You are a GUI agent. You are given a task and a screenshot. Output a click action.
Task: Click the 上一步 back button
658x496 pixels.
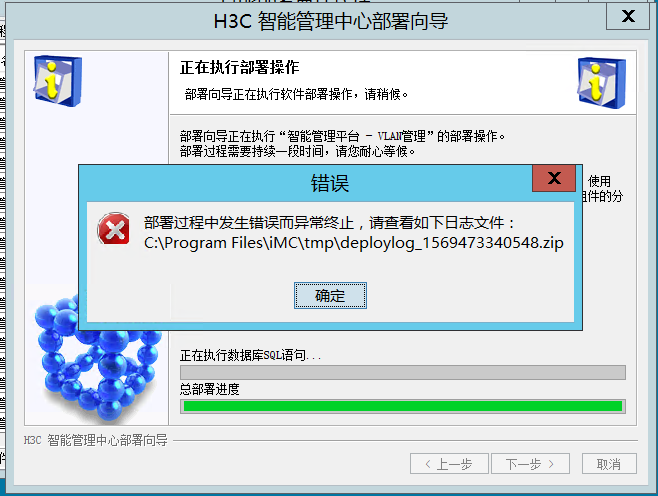tap(449, 464)
